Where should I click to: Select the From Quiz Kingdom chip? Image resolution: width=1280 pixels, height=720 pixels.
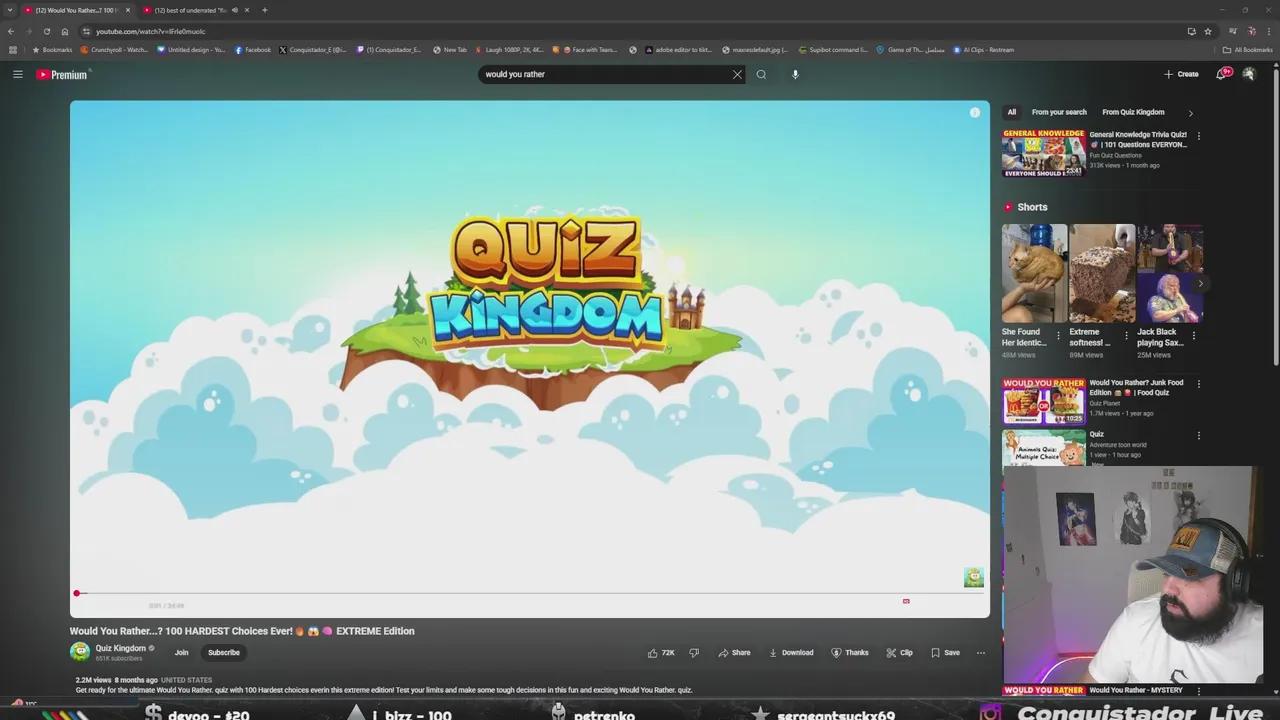click(x=1133, y=112)
